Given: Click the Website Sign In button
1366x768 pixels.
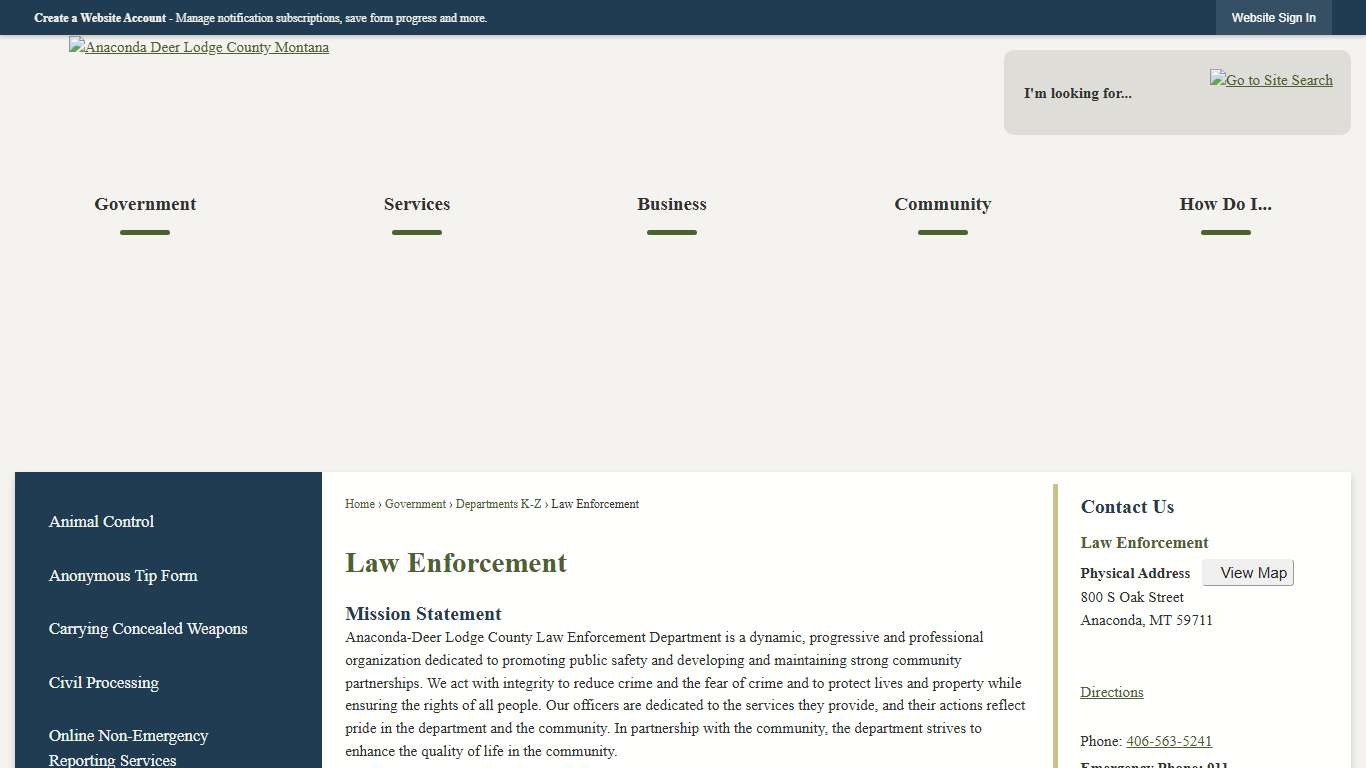Looking at the screenshot, I should [x=1273, y=17].
